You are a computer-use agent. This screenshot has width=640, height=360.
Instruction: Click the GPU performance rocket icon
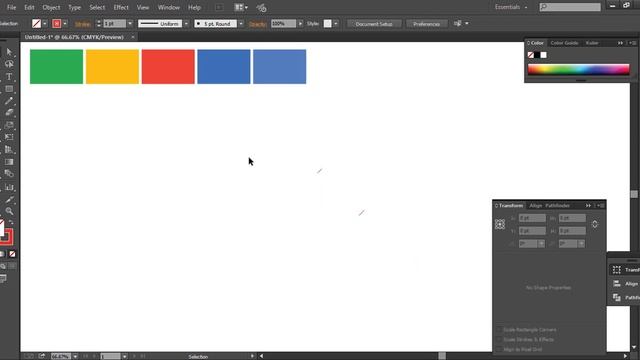(262, 8)
